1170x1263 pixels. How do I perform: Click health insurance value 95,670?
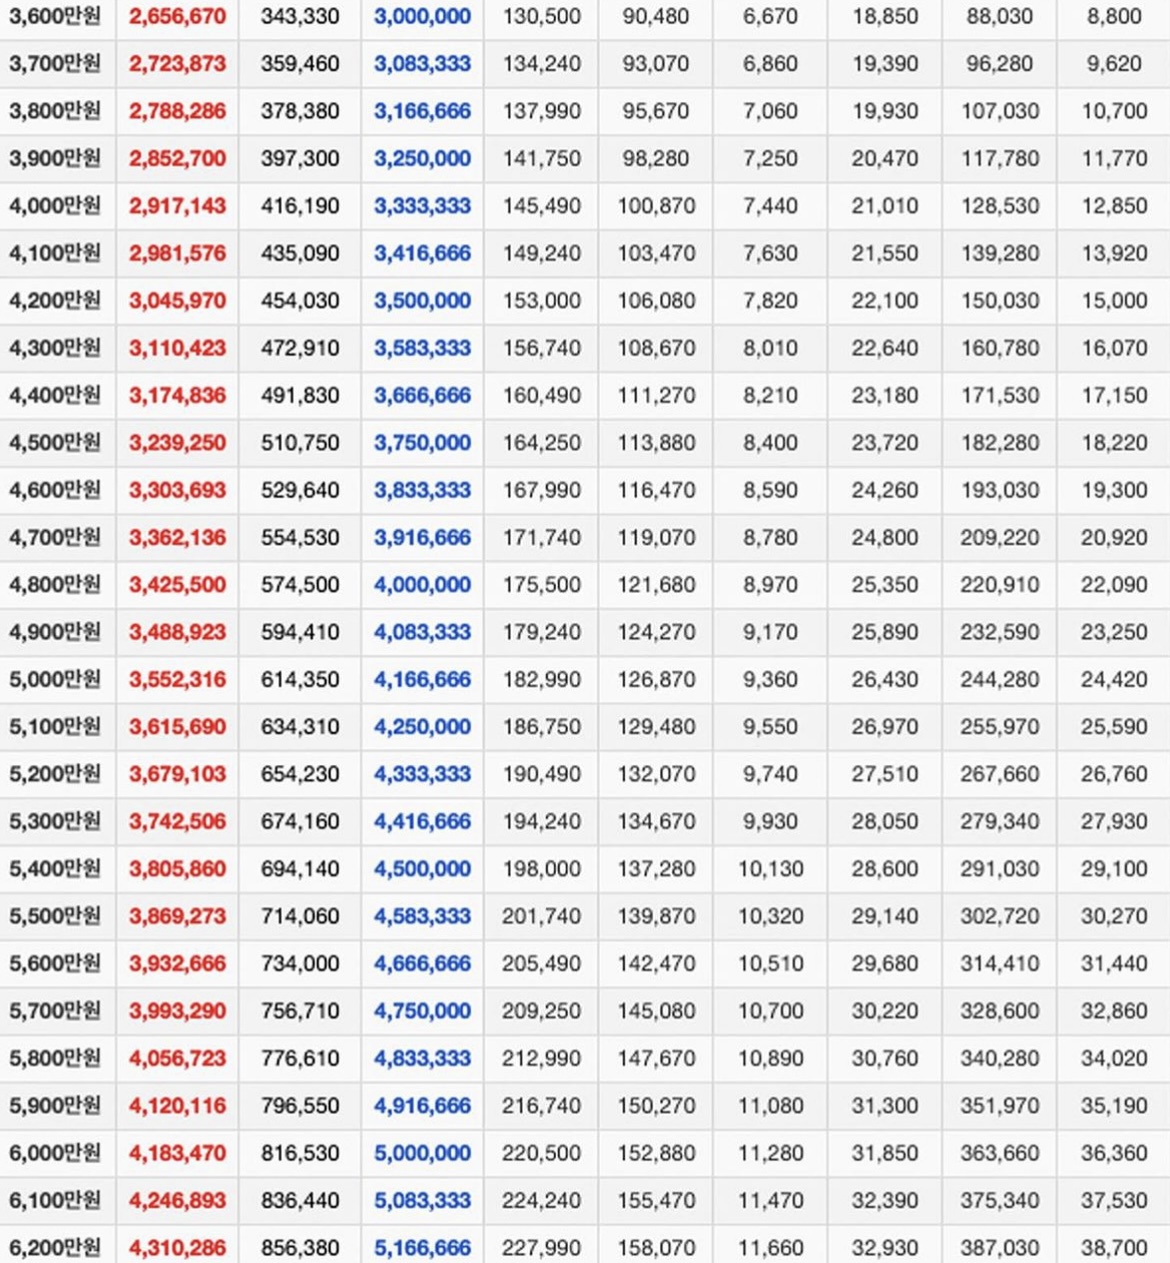(x=656, y=111)
